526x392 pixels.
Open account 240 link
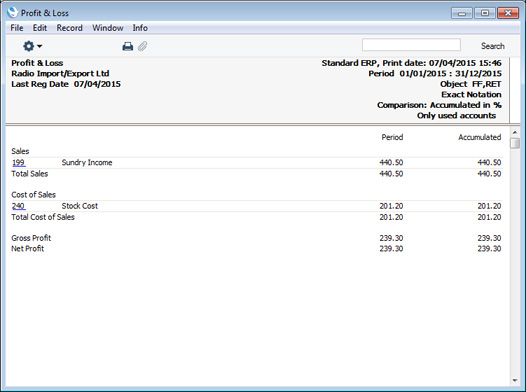coord(18,206)
